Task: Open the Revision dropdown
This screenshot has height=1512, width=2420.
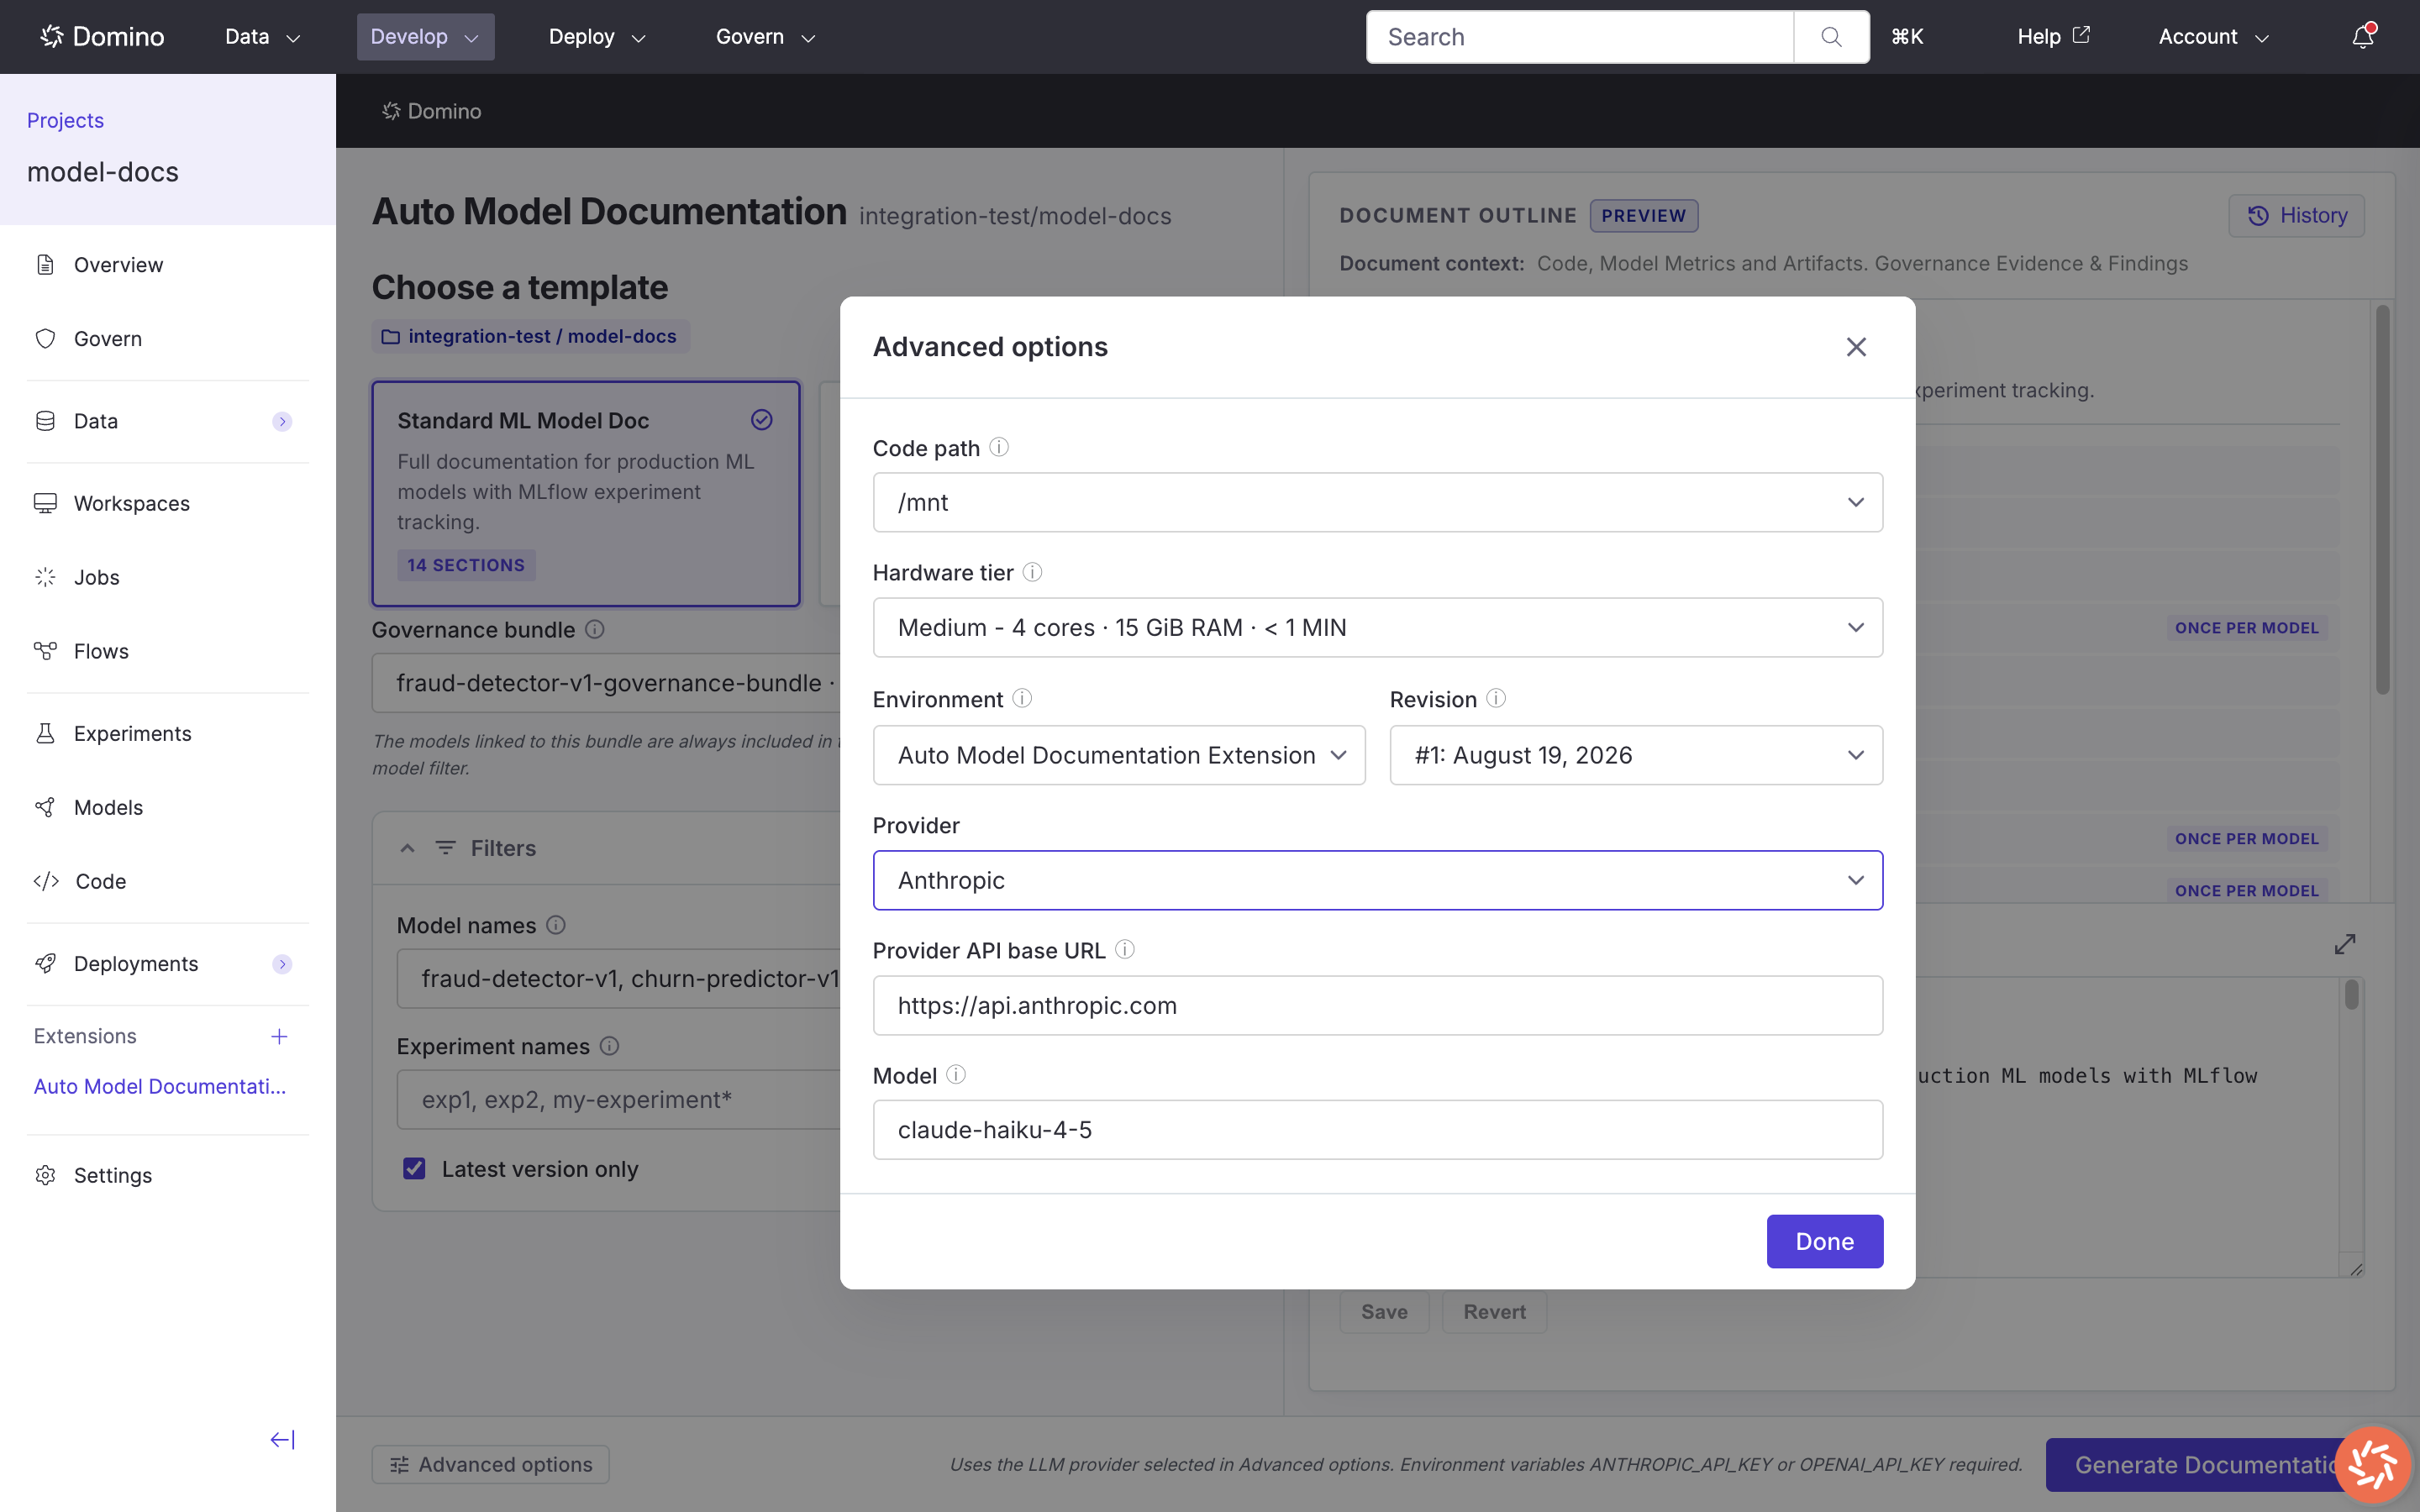Action: coord(1636,755)
